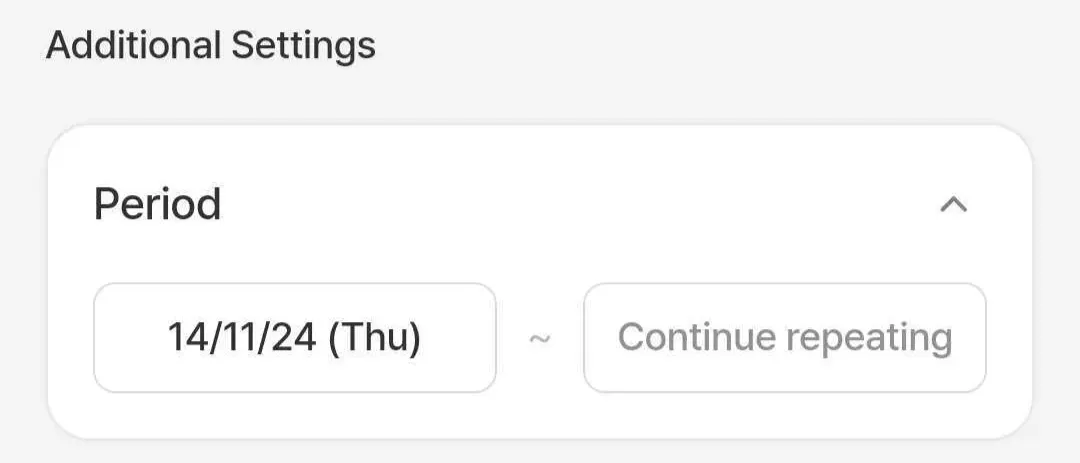Click the Period card header row
The image size is (1080, 463).
tap(538, 205)
